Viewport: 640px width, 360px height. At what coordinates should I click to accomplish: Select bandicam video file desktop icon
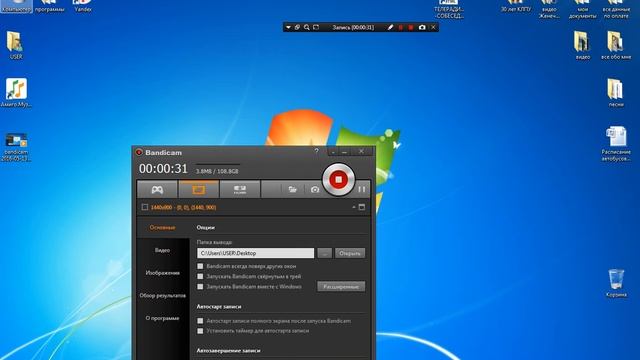point(16,147)
